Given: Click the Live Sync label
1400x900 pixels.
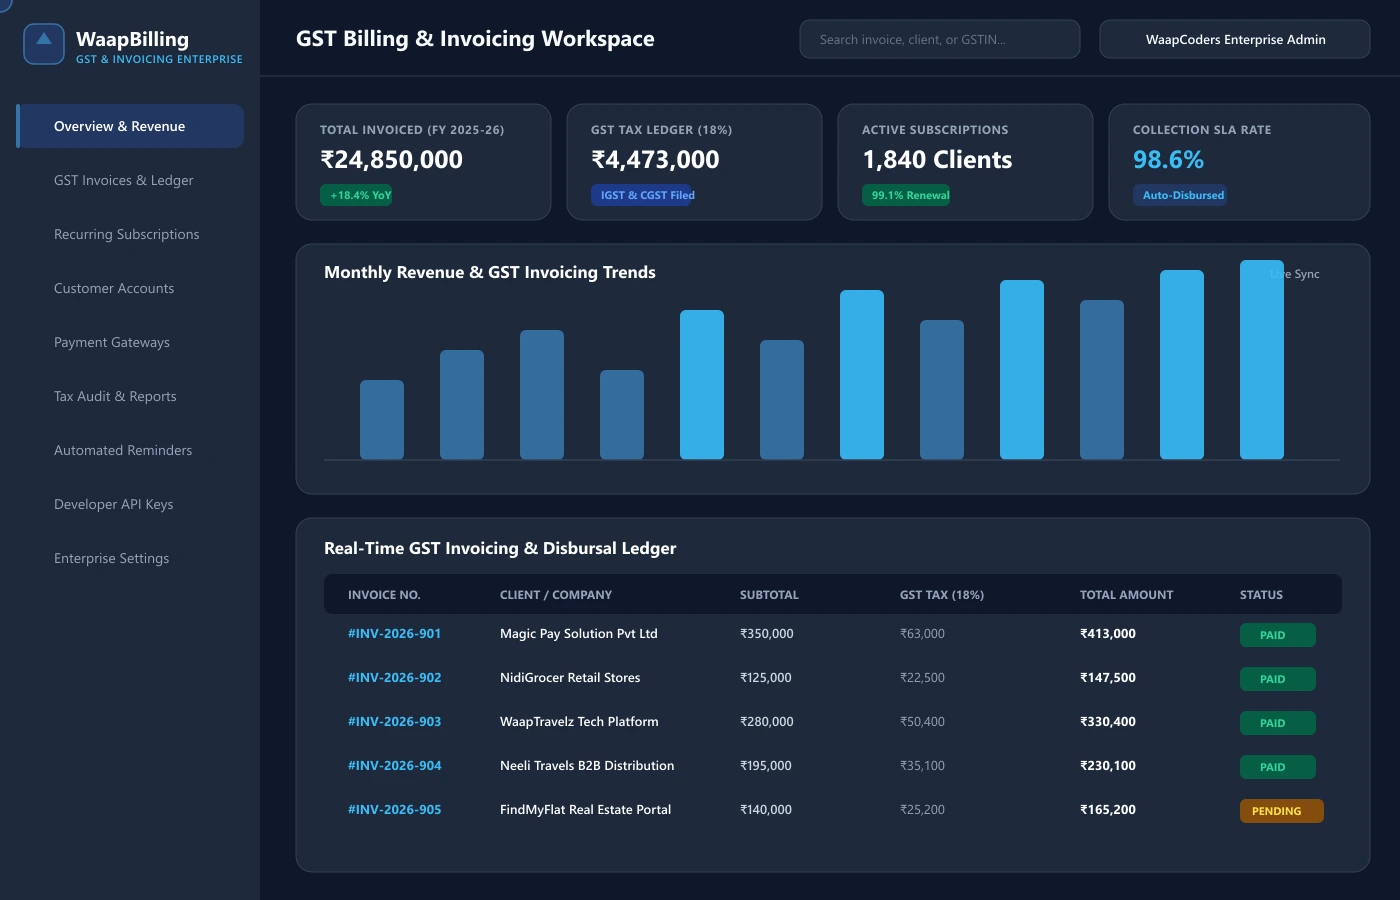Looking at the screenshot, I should (x=1295, y=274).
